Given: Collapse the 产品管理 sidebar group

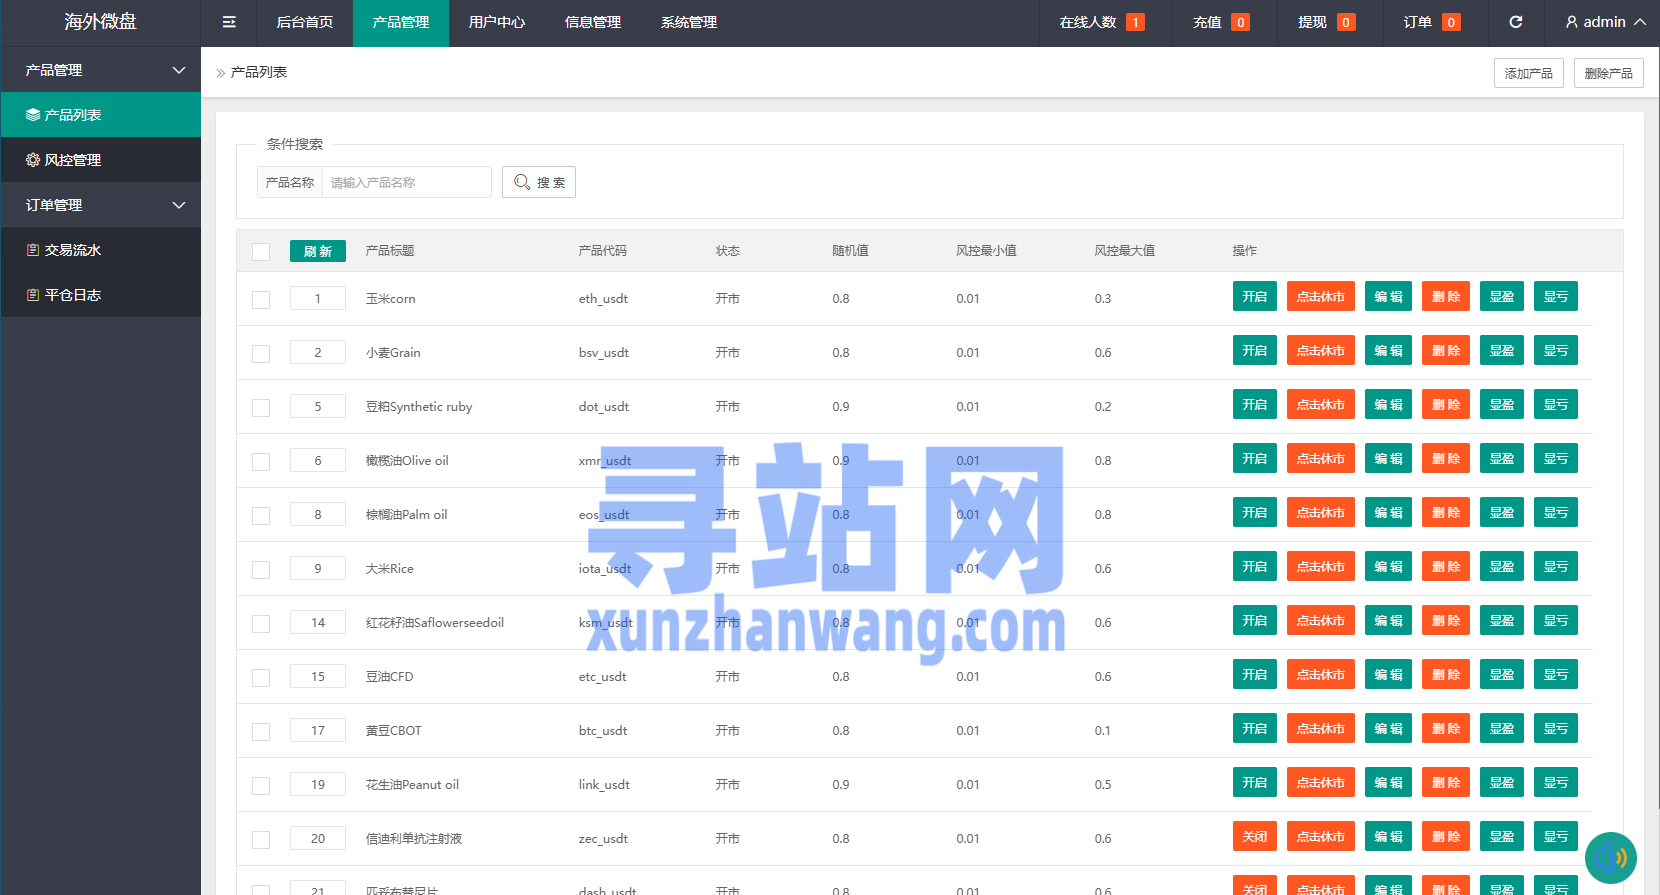Looking at the screenshot, I should [x=100, y=70].
